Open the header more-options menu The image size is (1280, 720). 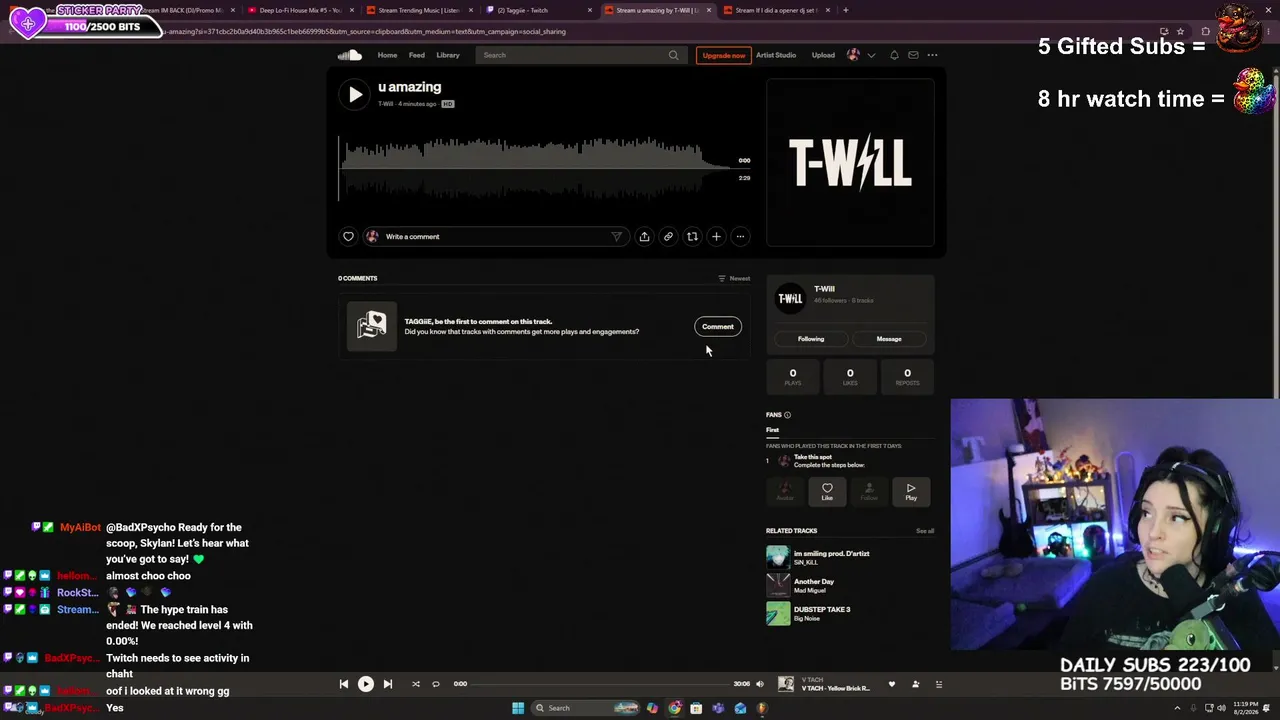tap(932, 55)
